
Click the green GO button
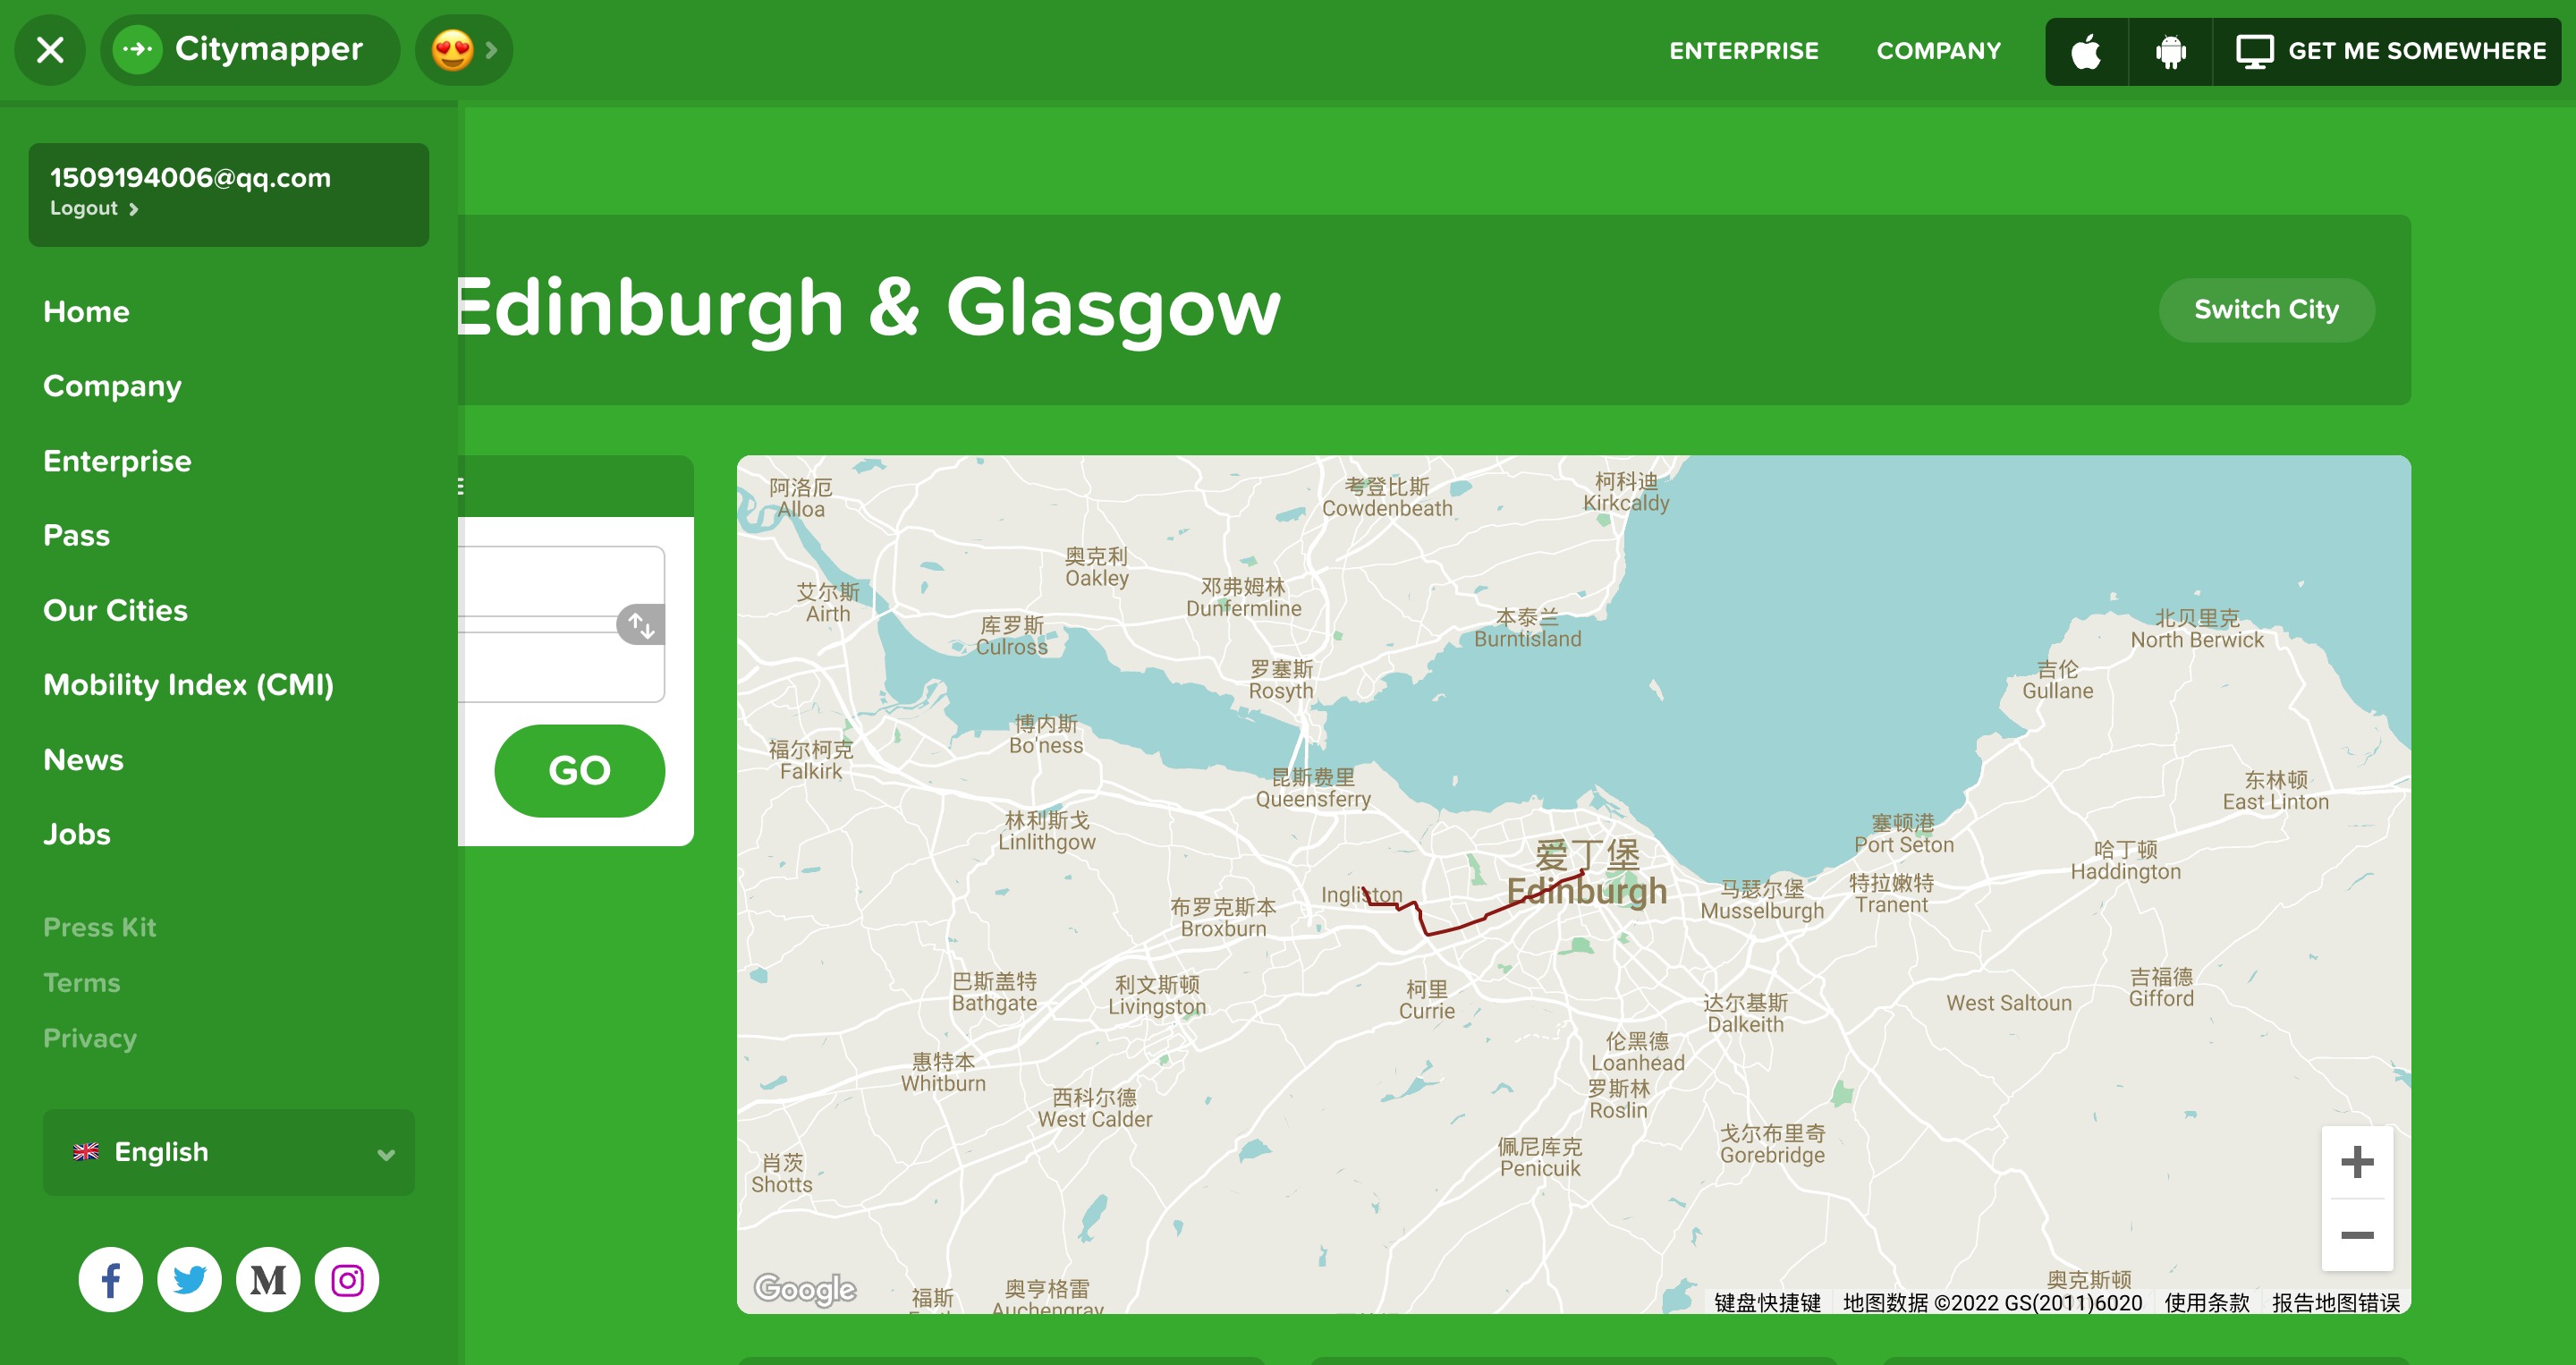580,770
